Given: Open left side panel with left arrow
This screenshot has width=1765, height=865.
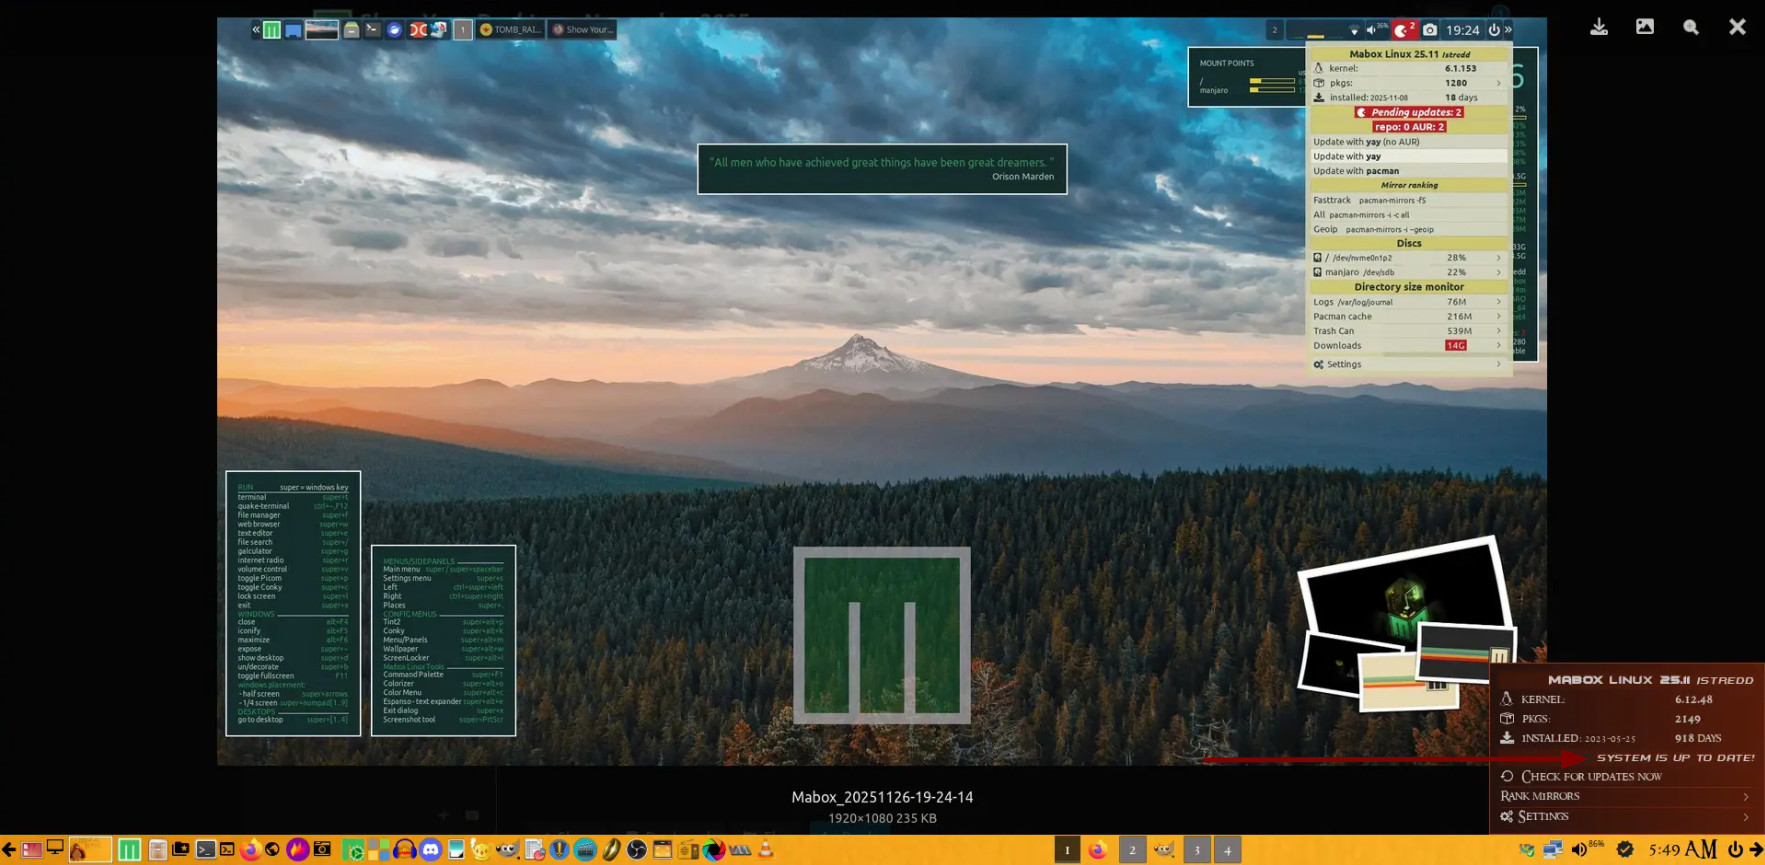Looking at the screenshot, I should pos(9,850).
